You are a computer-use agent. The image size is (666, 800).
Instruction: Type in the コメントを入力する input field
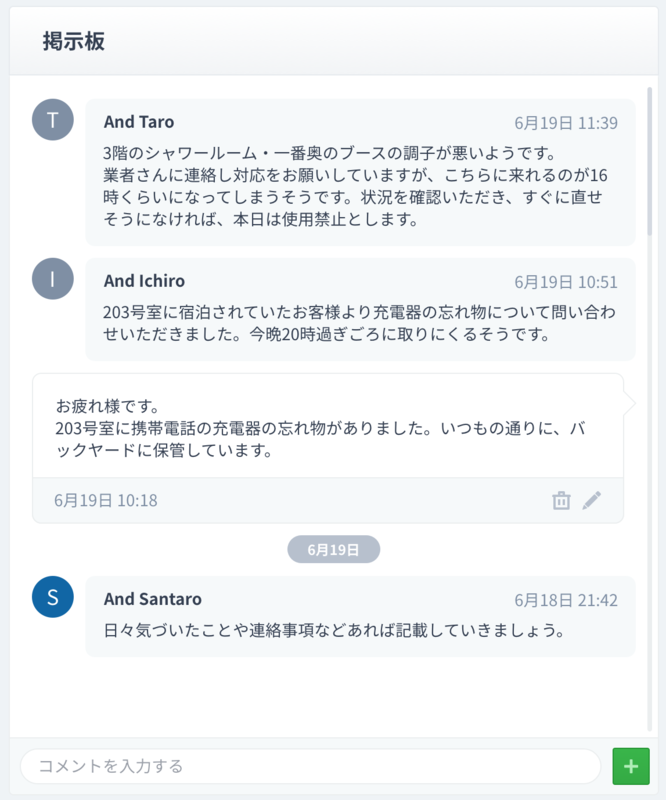312,766
